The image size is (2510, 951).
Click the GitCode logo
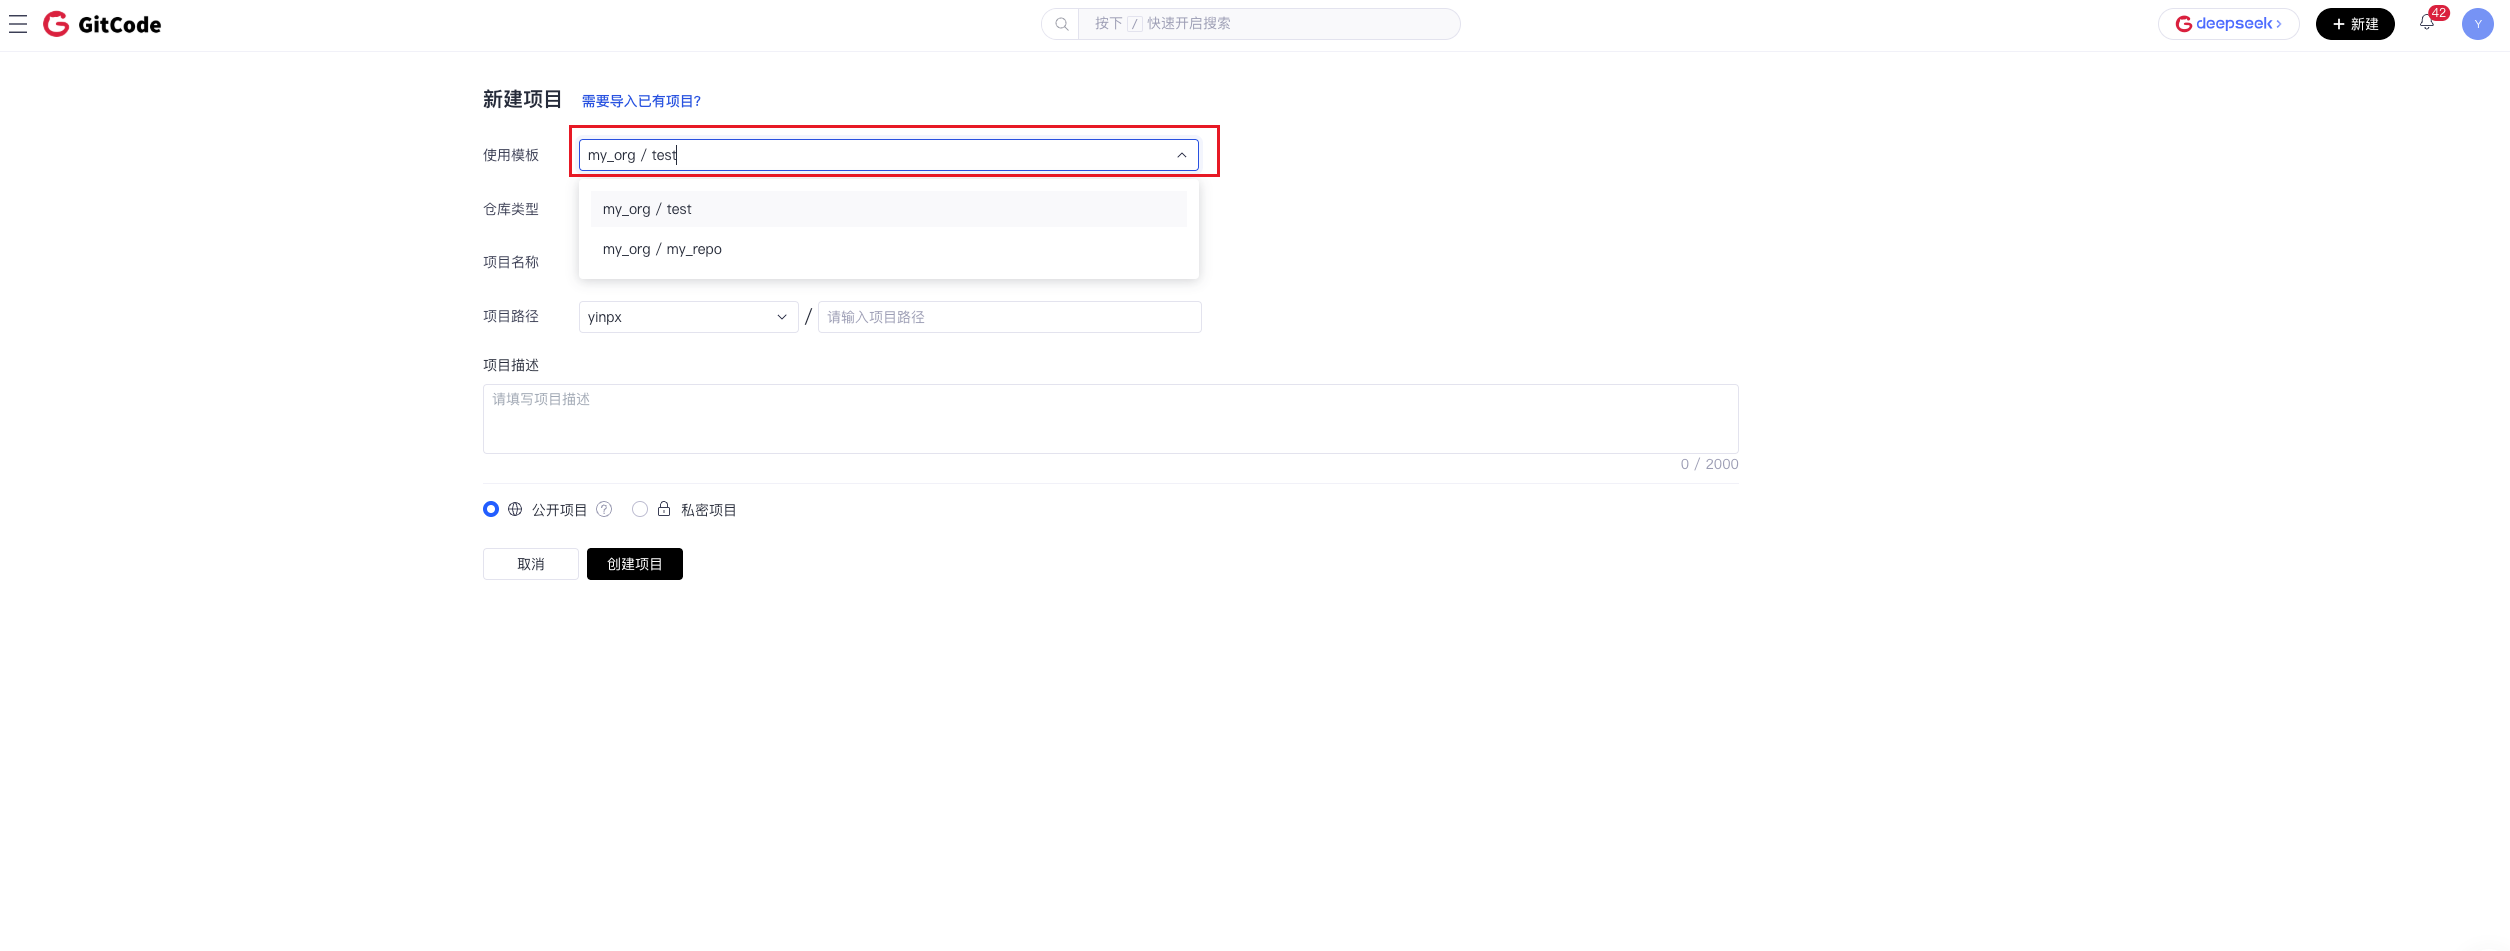pyautogui.click(x=102, y=24)
